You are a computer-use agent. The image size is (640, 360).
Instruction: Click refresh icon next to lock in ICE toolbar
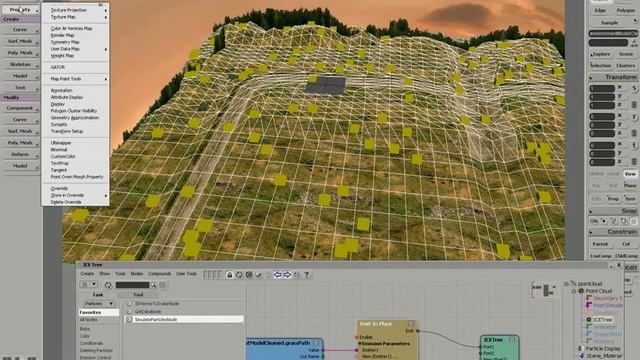click(239, 275)
